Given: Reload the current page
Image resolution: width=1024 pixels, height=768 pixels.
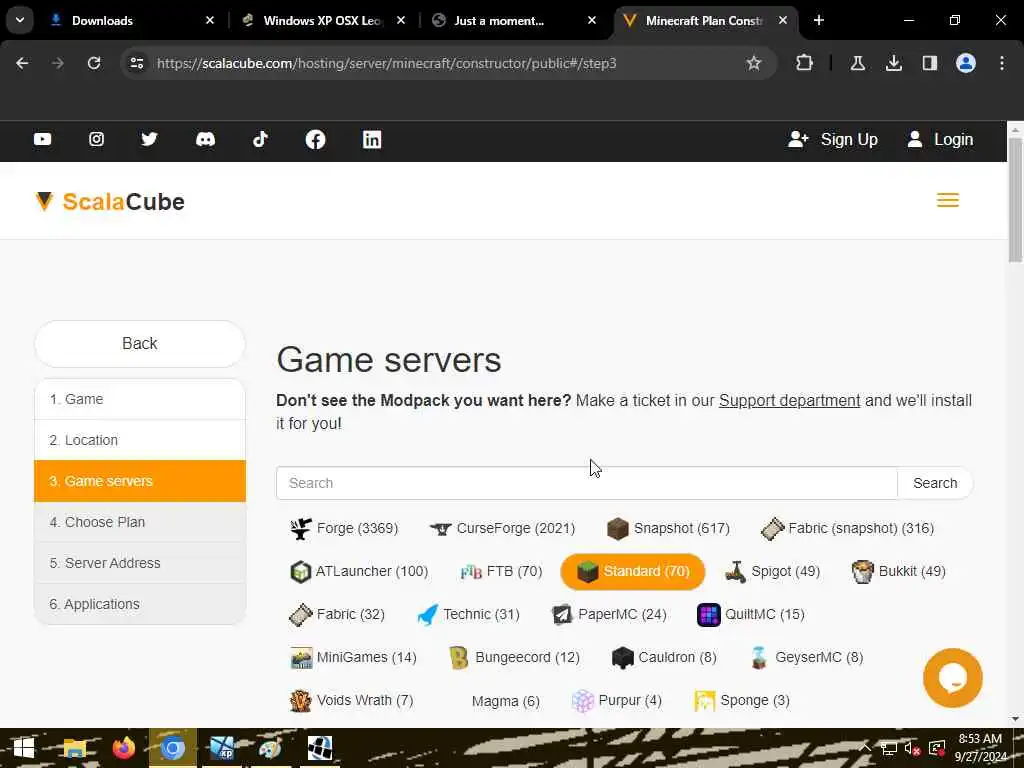Looking at the screenshot, I should 94,63.
